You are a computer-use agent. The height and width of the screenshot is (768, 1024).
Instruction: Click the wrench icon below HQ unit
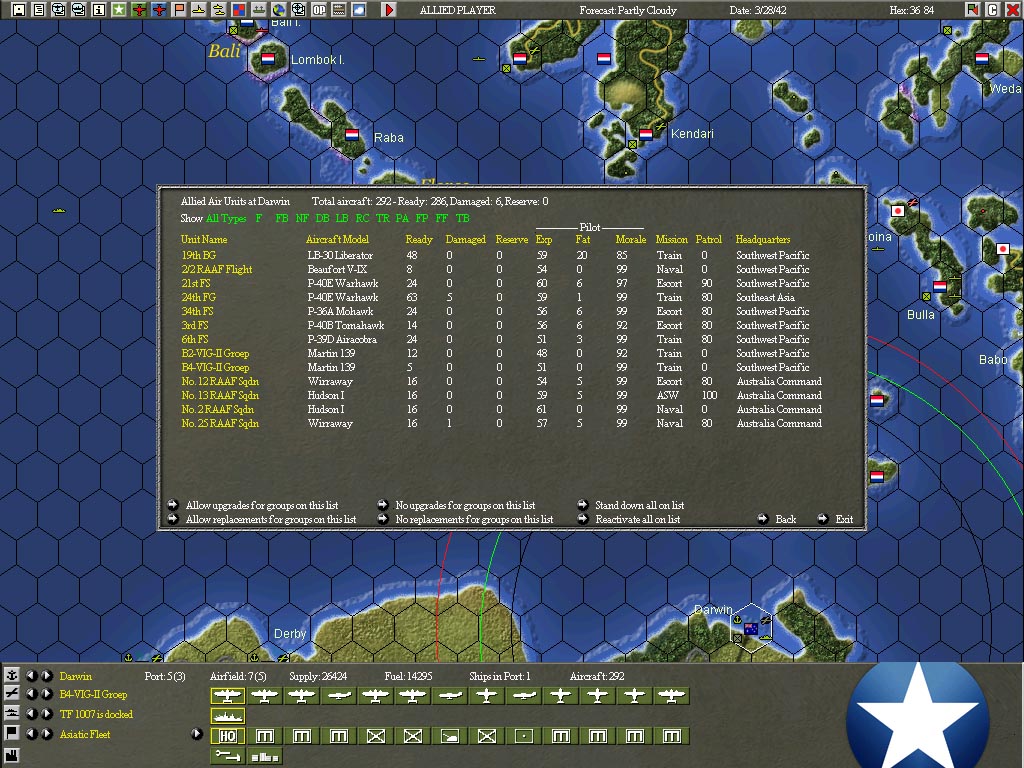tap(227, 756)
